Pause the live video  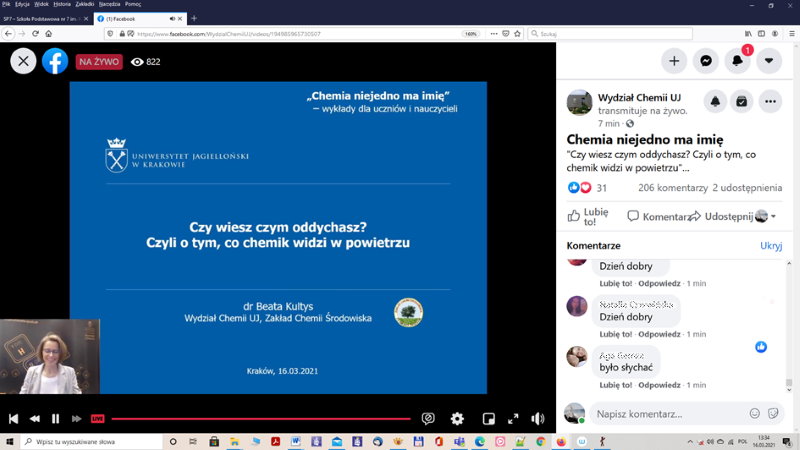(x=55, y=419)
